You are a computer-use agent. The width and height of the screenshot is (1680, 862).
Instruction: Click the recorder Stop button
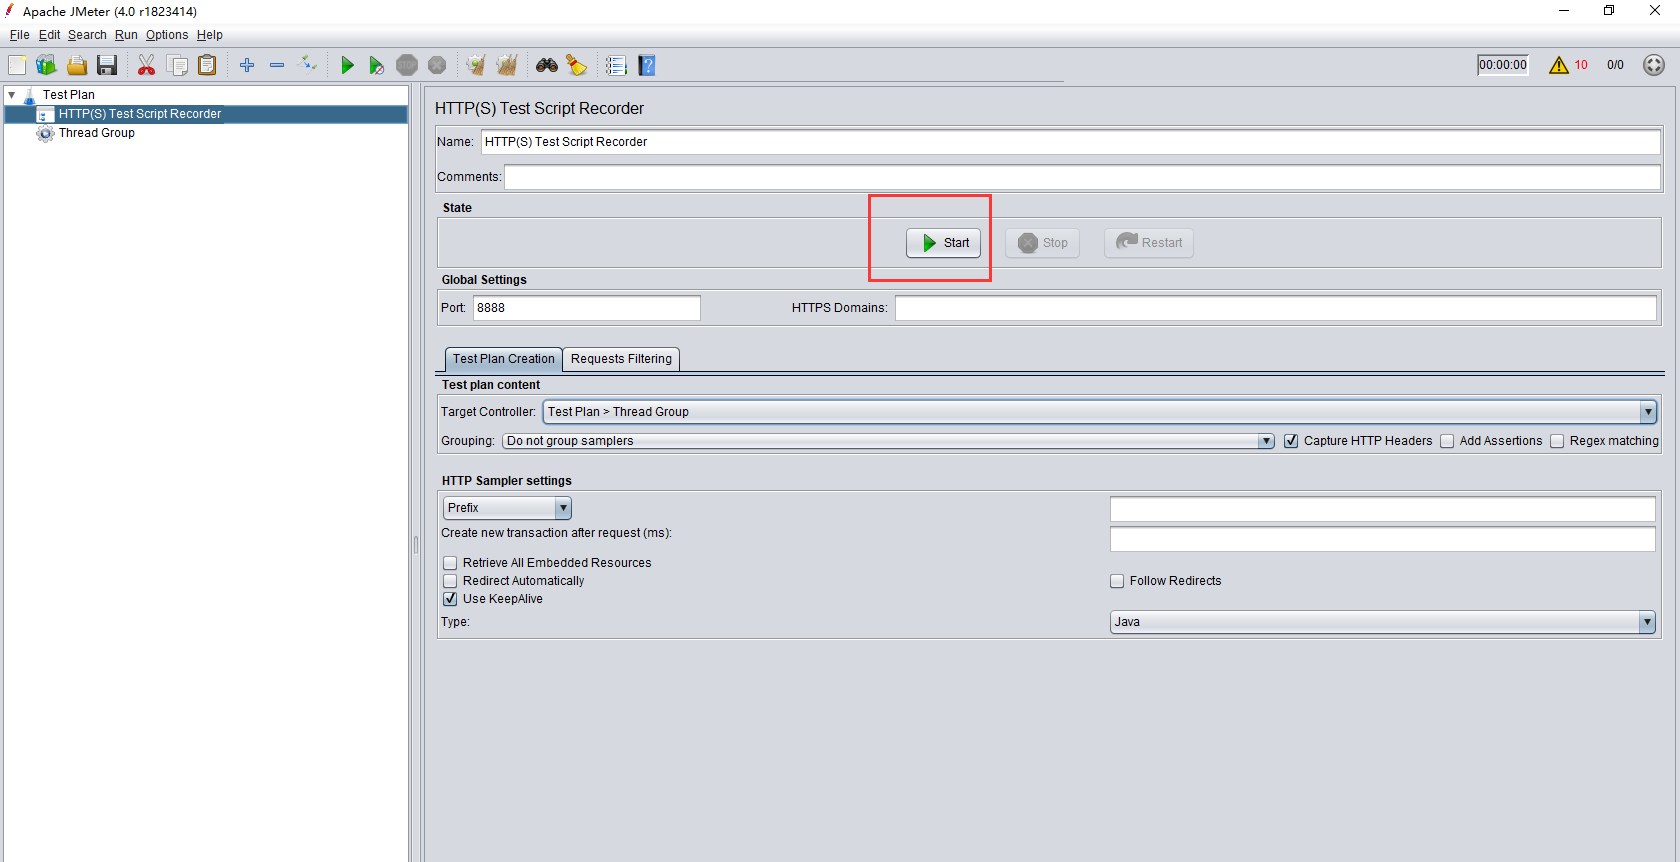pyautogui.click(x=1043, y=243)
